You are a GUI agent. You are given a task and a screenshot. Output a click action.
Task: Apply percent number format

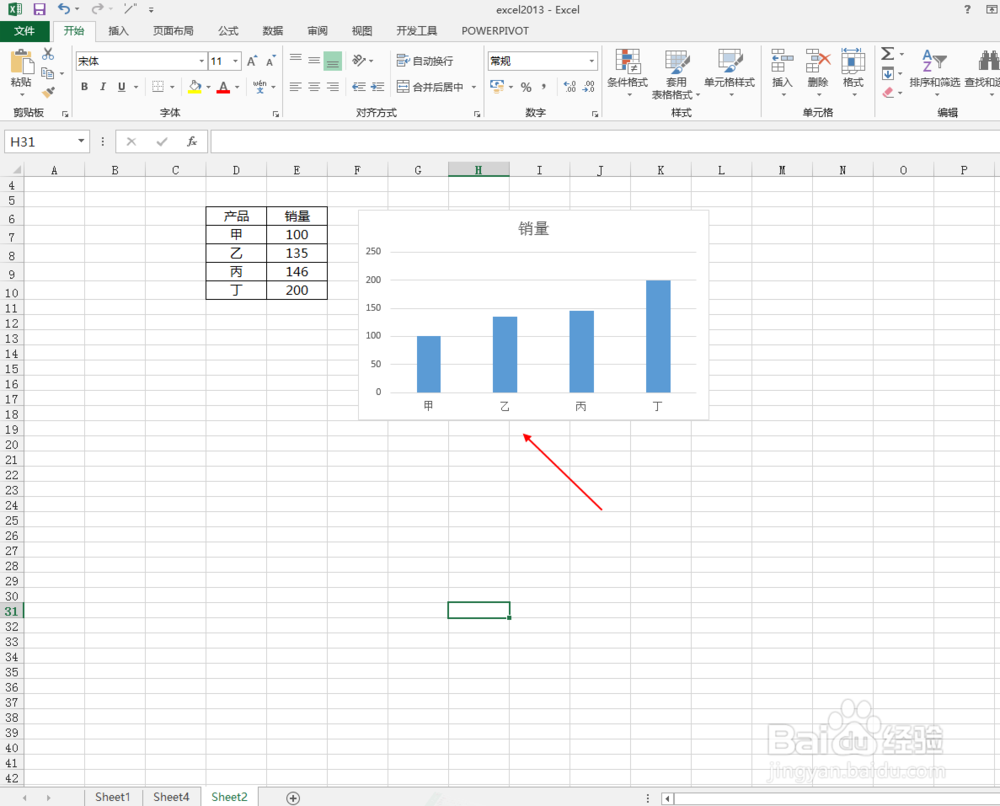526,87
